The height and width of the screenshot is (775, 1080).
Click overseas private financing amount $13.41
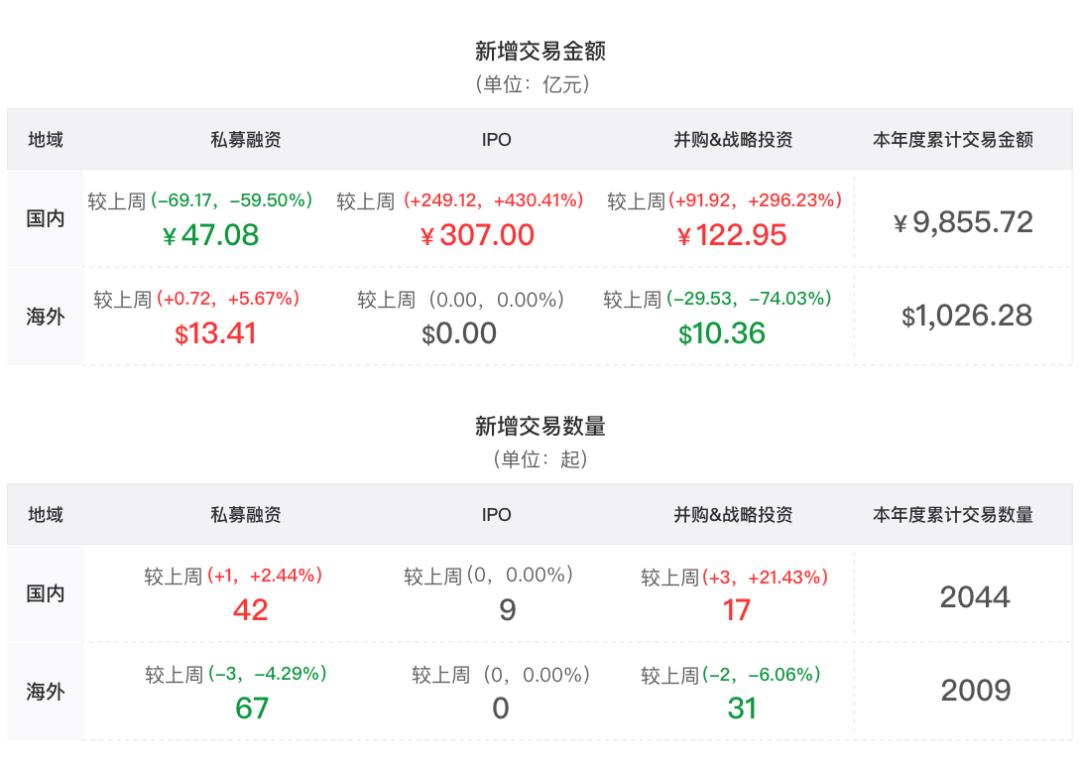coord(215,333)
